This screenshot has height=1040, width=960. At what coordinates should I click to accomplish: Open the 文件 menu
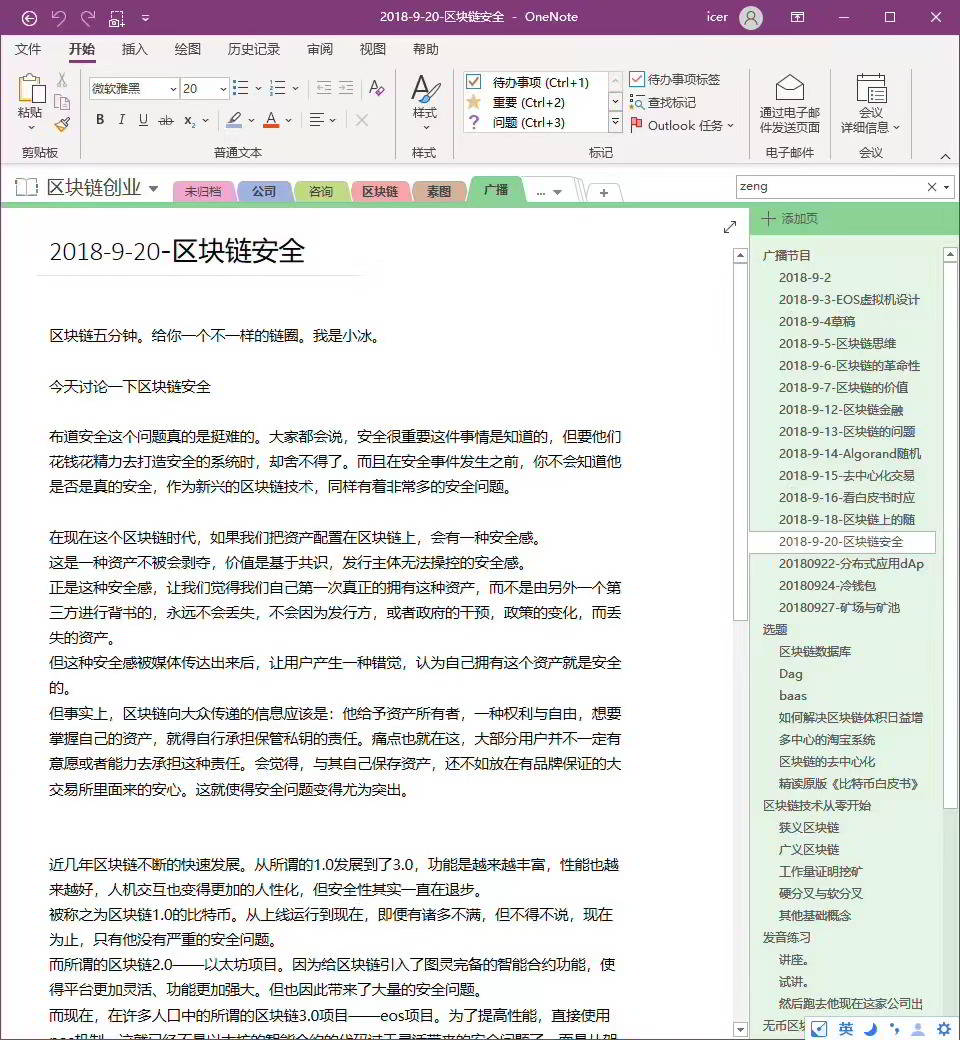[28, 49]
